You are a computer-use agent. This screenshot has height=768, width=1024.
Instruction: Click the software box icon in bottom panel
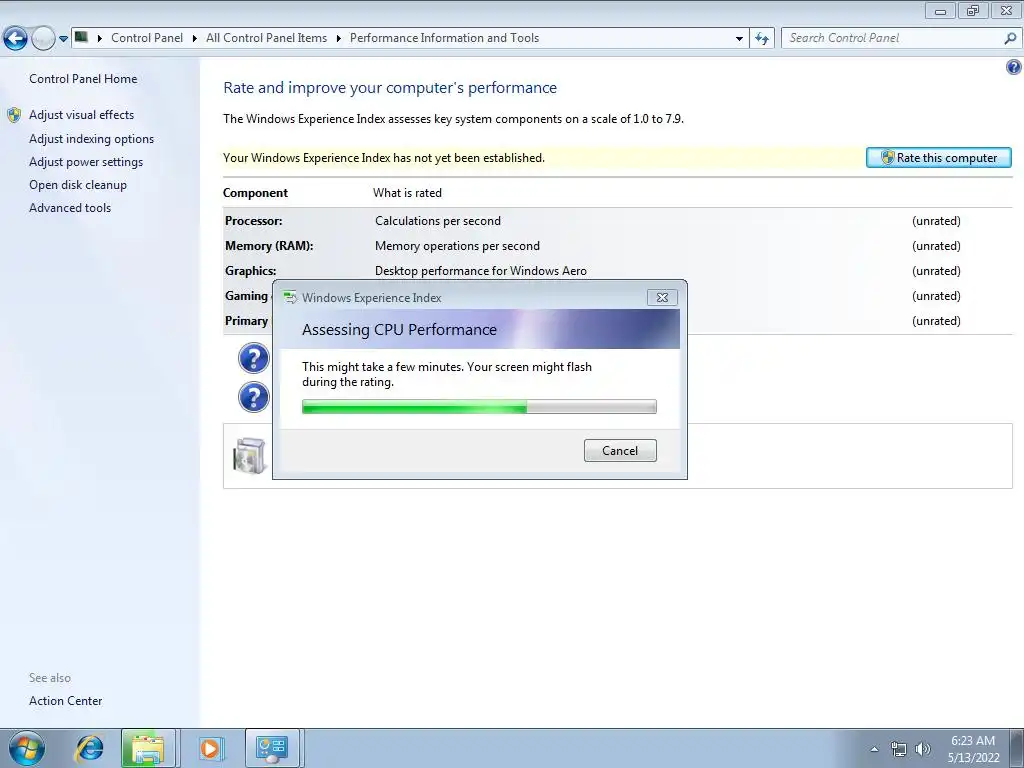click(x=249, y=455)
